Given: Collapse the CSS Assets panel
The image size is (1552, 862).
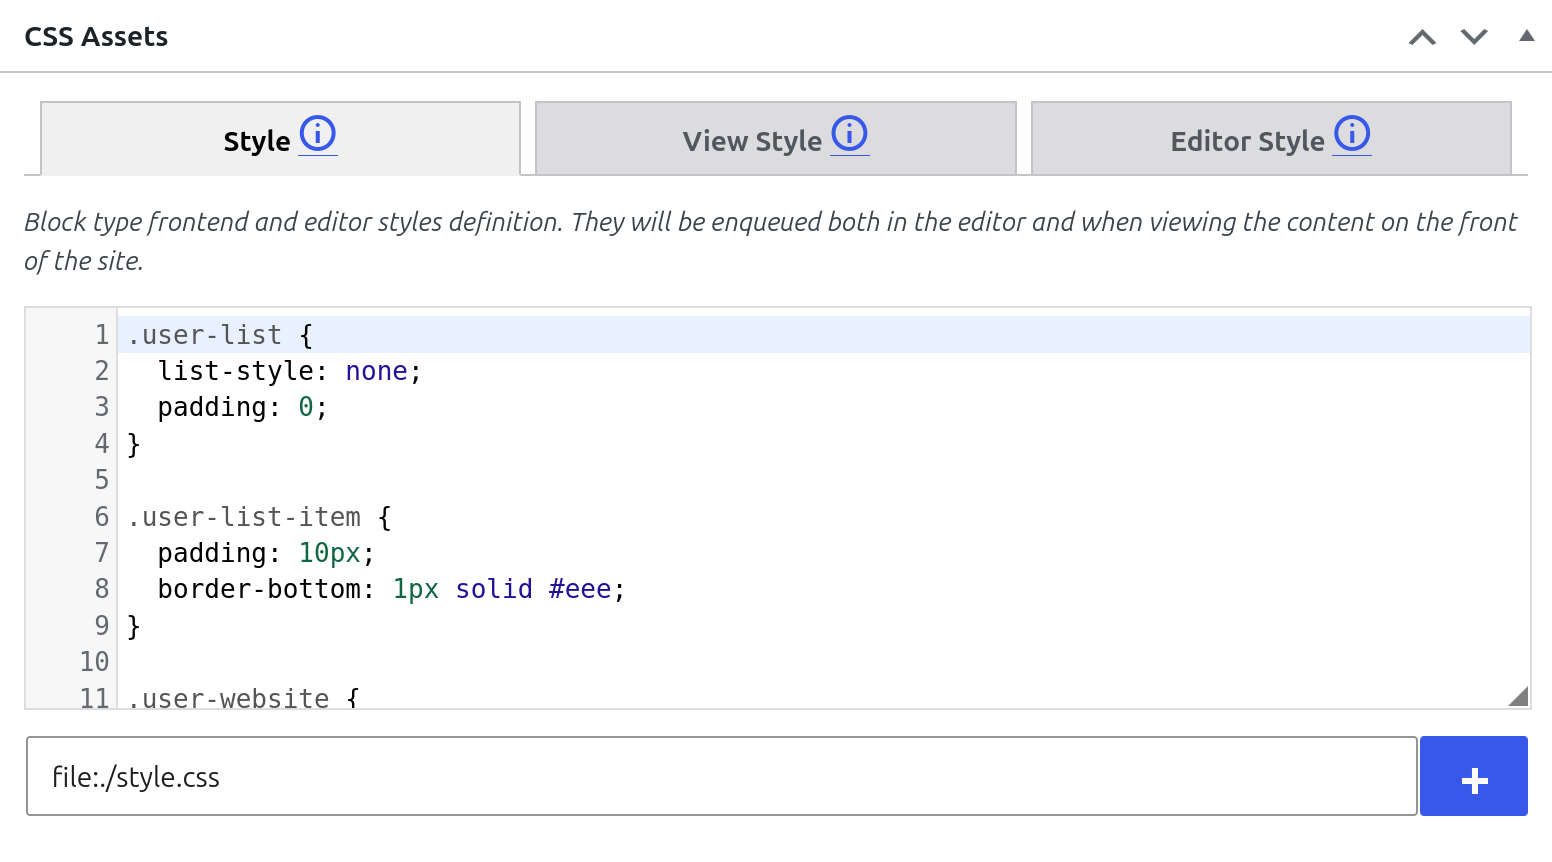Looking at the screenshot, I should [1526, 36].
